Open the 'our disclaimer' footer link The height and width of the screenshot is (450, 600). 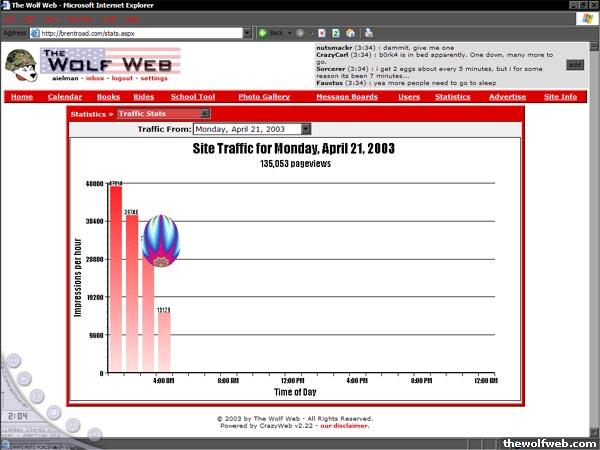(x=344, y=425)
